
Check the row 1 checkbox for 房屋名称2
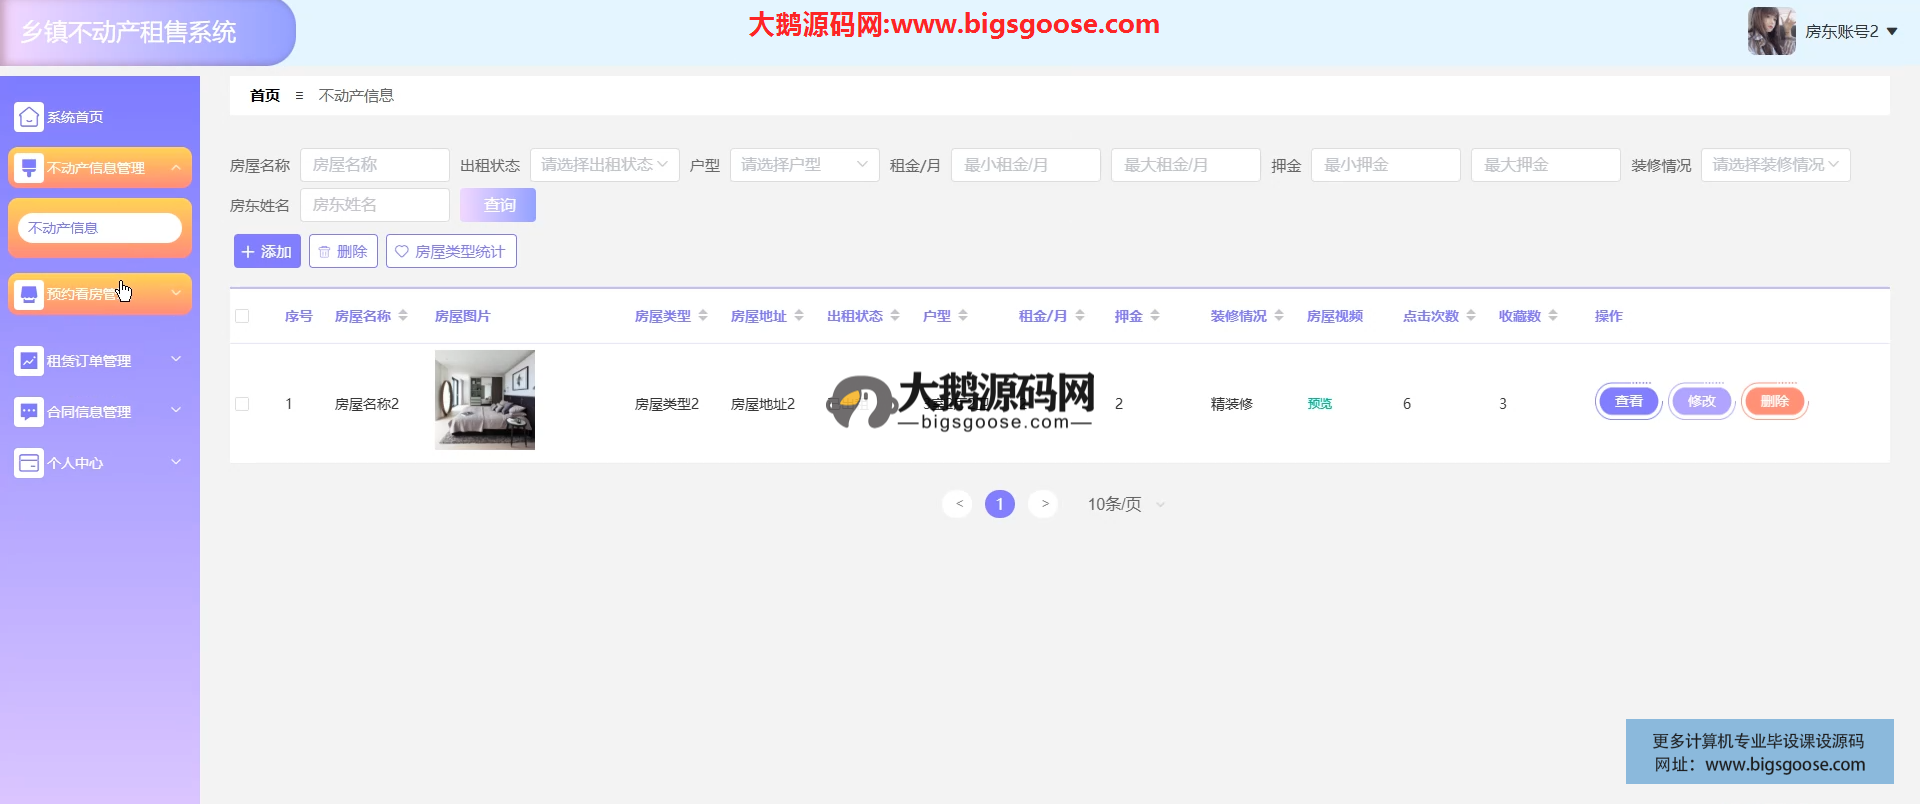pyautogui.click(x=242, y=404)
